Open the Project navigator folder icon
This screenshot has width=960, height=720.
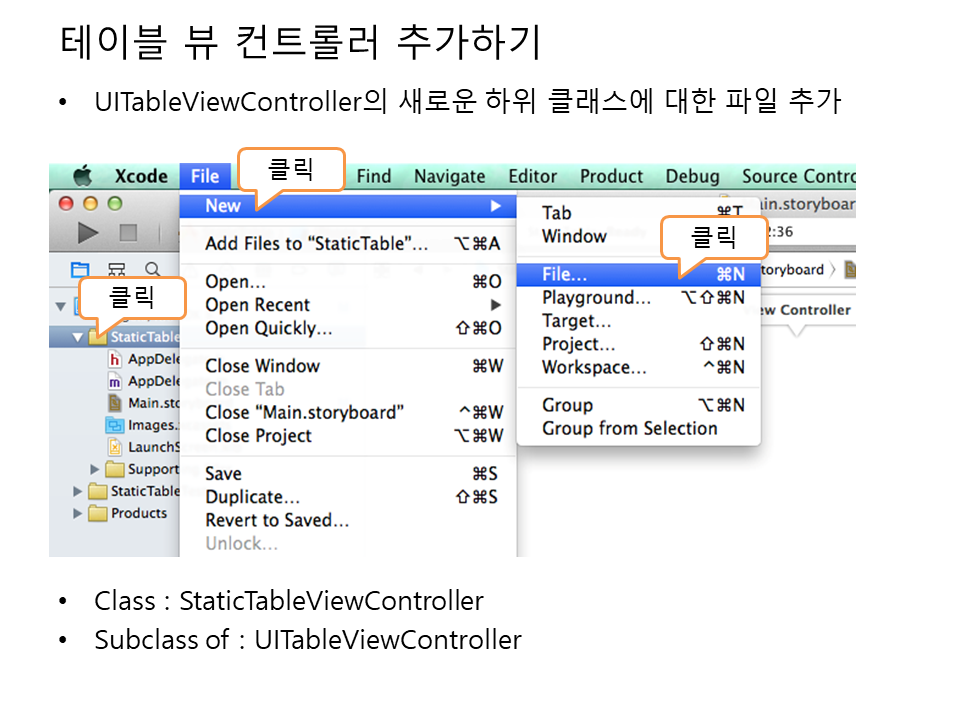click(x=79, y=269)
